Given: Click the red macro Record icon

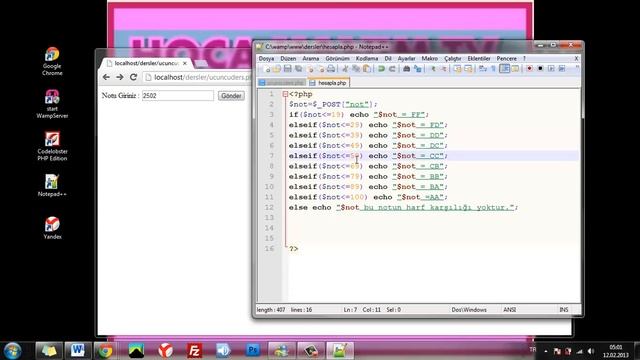Looking at the screenshot, I should (529, 69).
